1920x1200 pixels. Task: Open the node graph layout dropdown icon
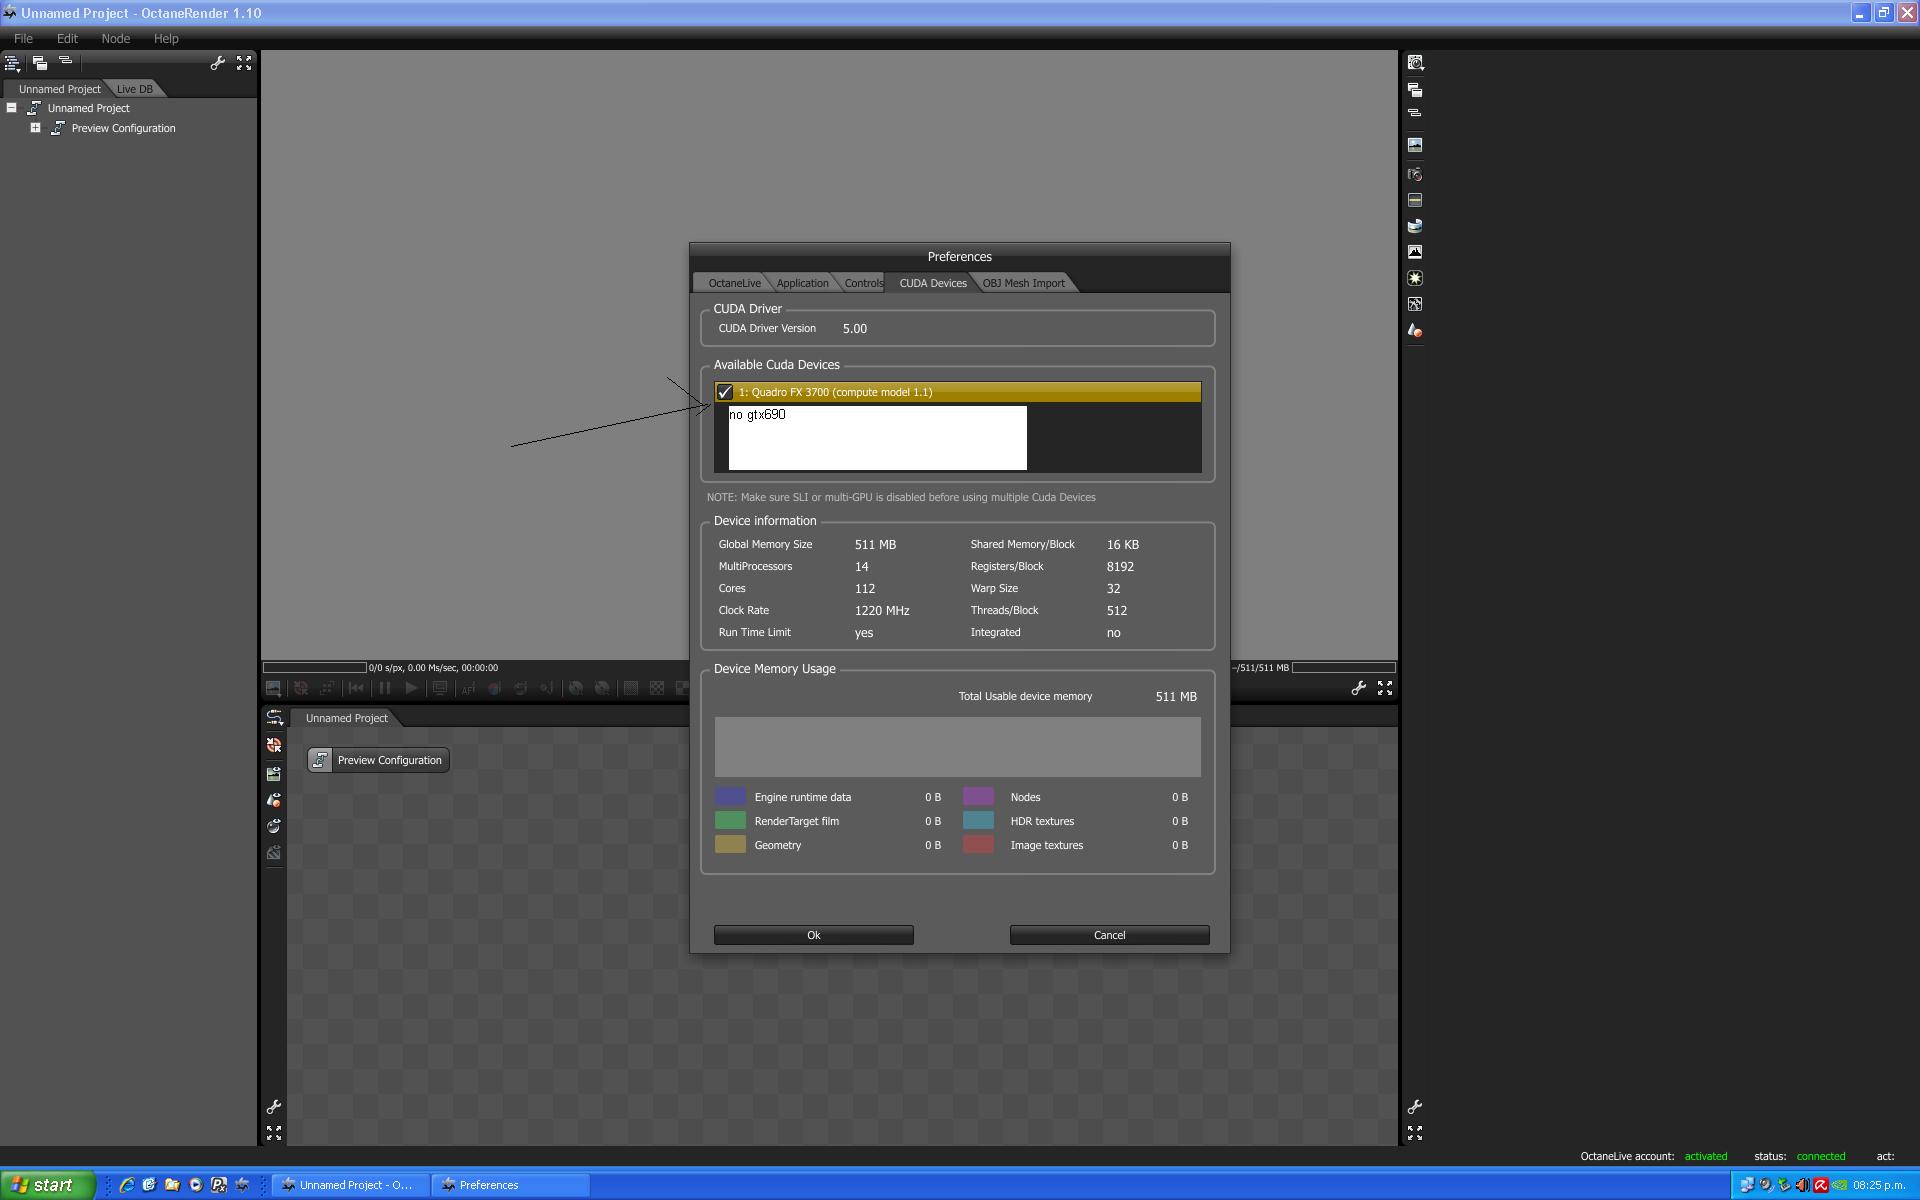[x=274, y=718]
